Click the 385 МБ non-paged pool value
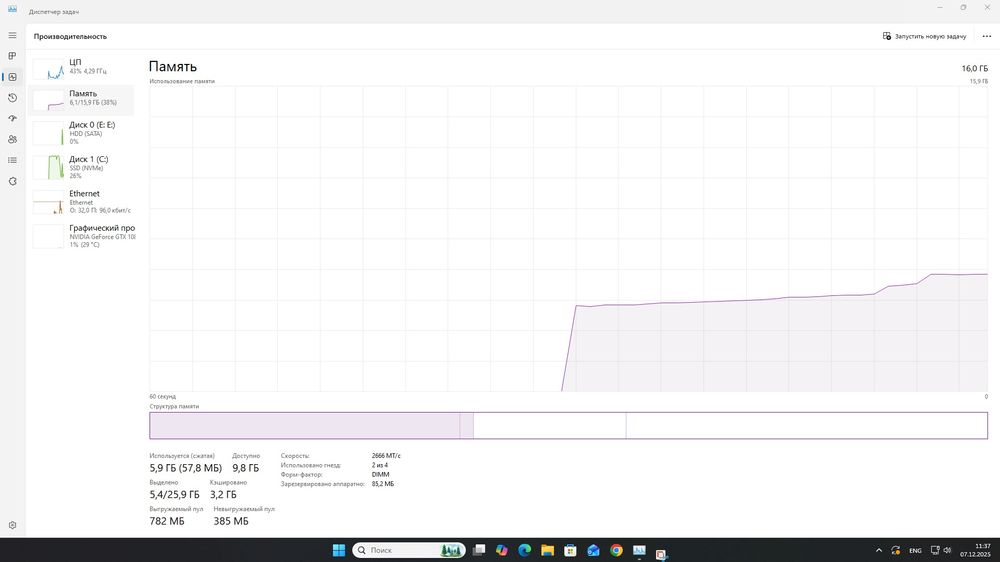 pyautogui.click(x=231, y=521)
